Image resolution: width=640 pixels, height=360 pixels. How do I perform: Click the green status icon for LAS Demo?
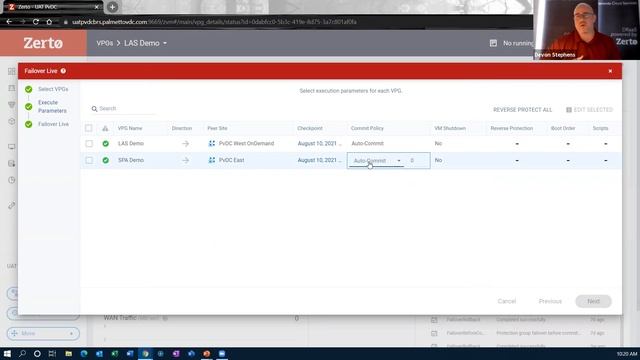point(106,144)
